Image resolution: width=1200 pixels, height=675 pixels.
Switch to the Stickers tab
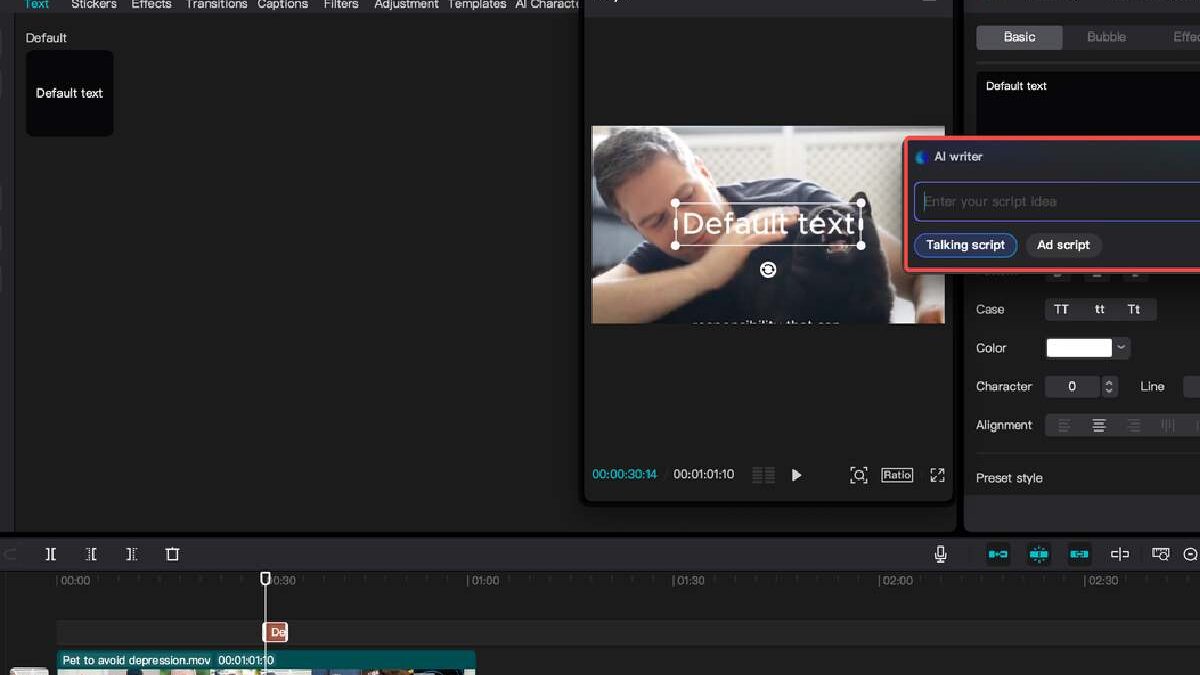tap(93, 5)
